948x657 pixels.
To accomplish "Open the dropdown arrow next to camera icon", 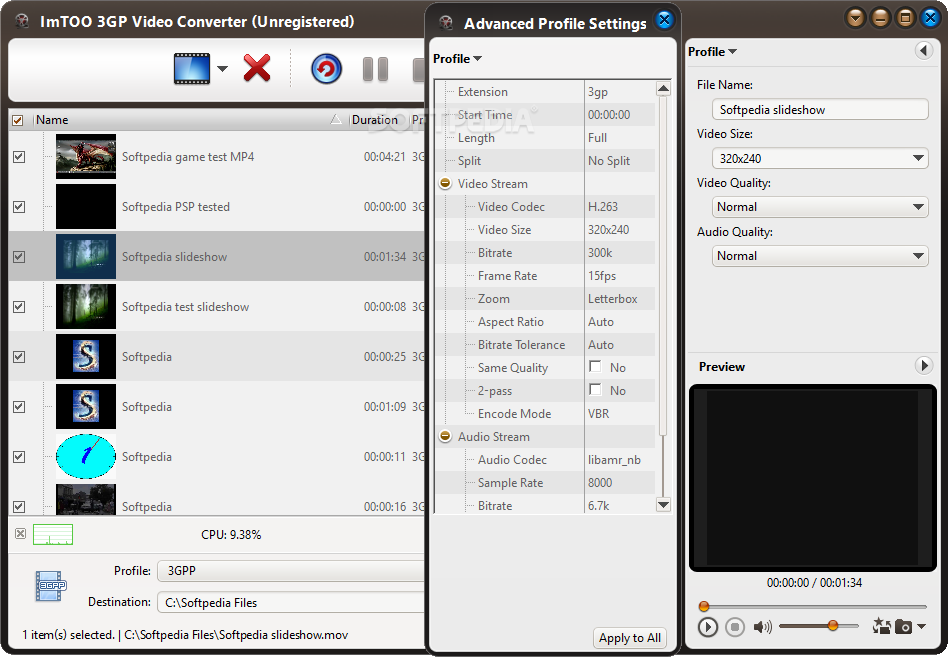I will point(921,627).
